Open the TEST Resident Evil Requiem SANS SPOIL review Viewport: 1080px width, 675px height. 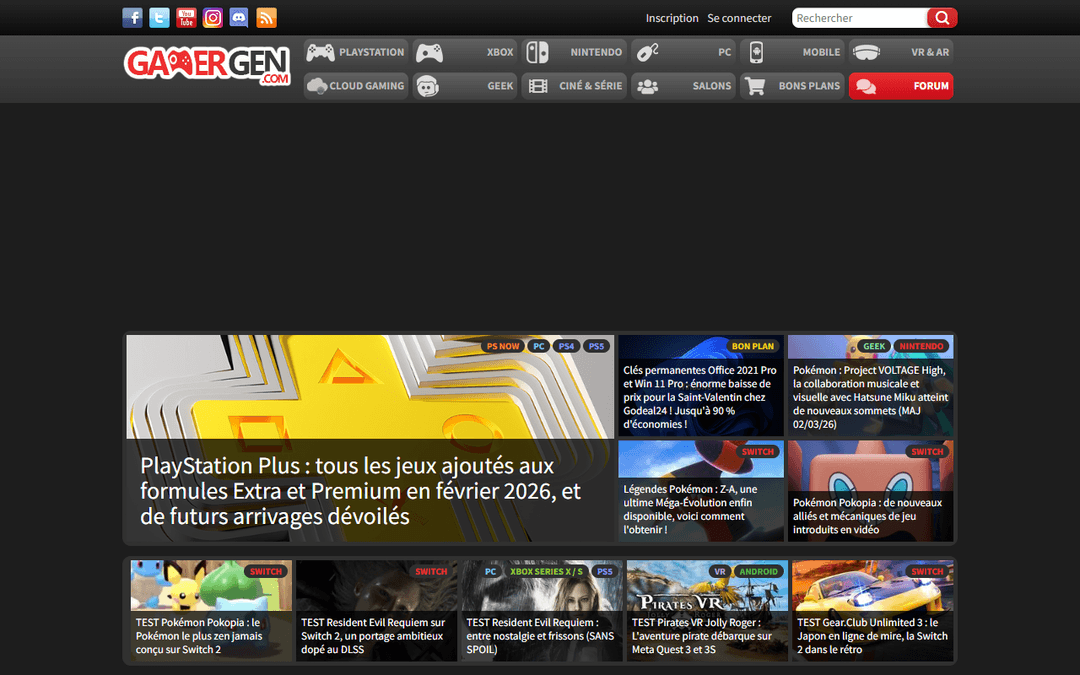point(540,636)
